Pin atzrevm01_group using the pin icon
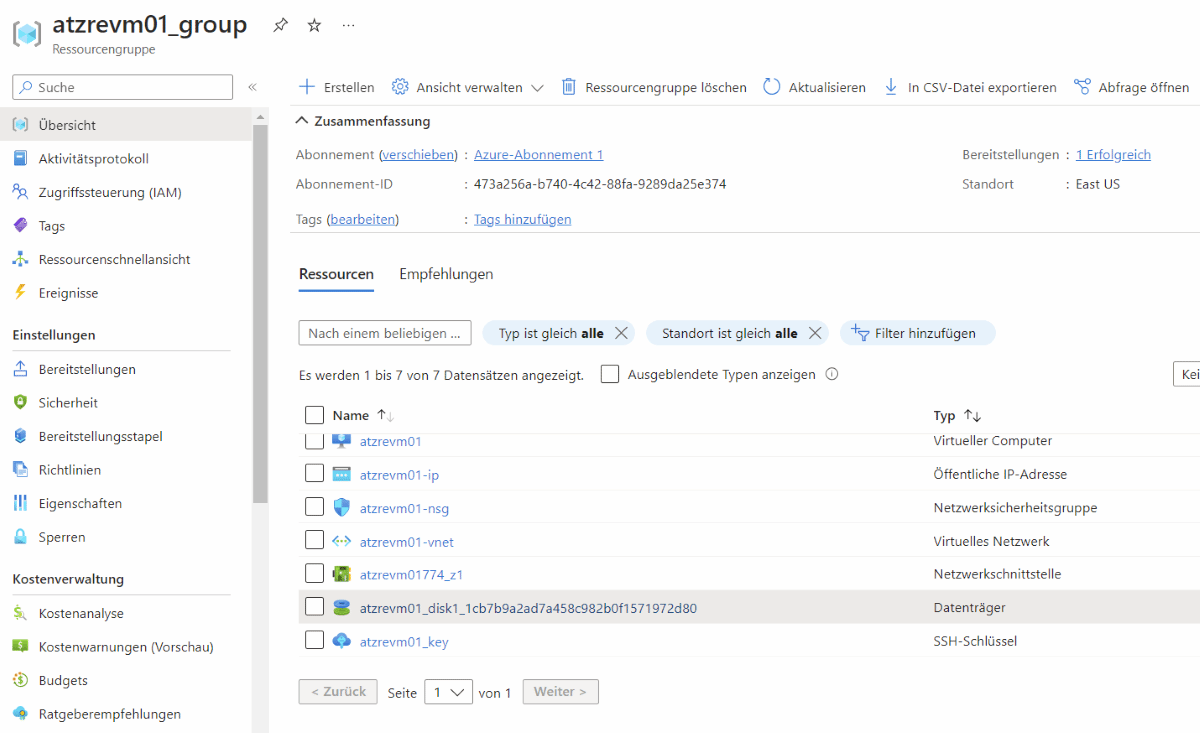The height and width of the screenshot is (733, 1200). [281, 25]
